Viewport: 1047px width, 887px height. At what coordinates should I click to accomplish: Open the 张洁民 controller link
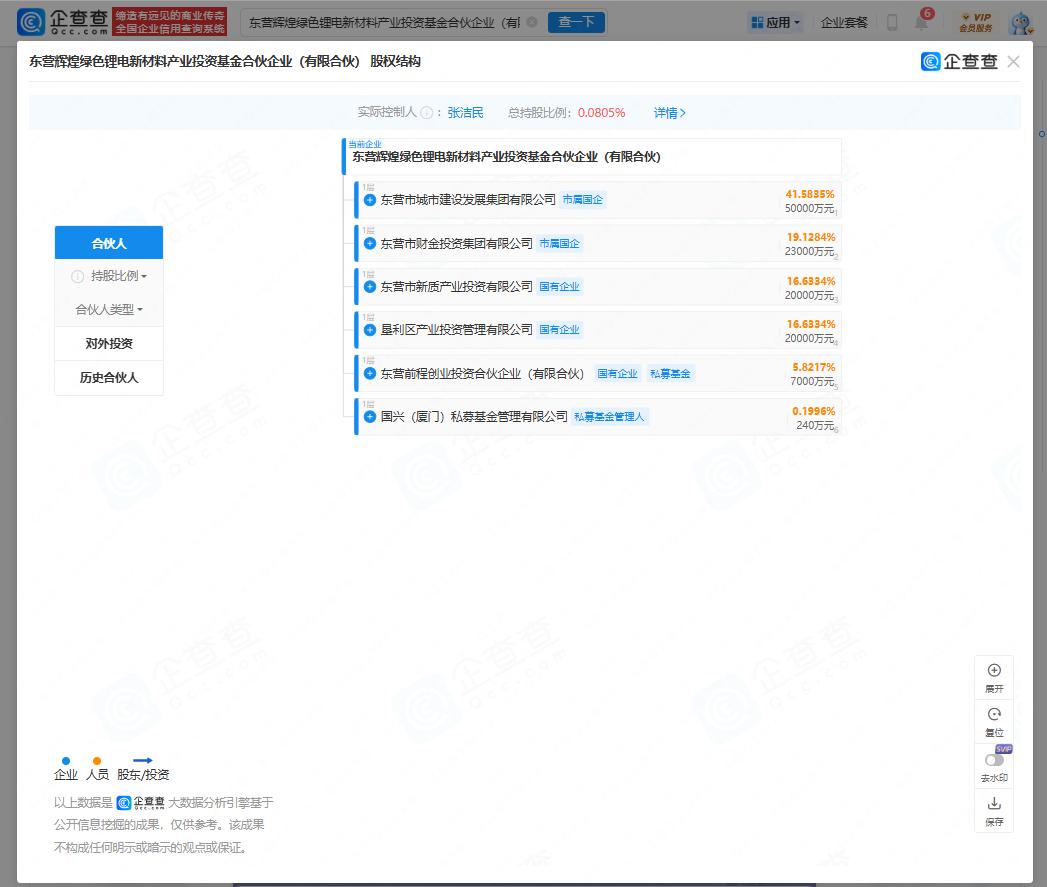point(465,113)
